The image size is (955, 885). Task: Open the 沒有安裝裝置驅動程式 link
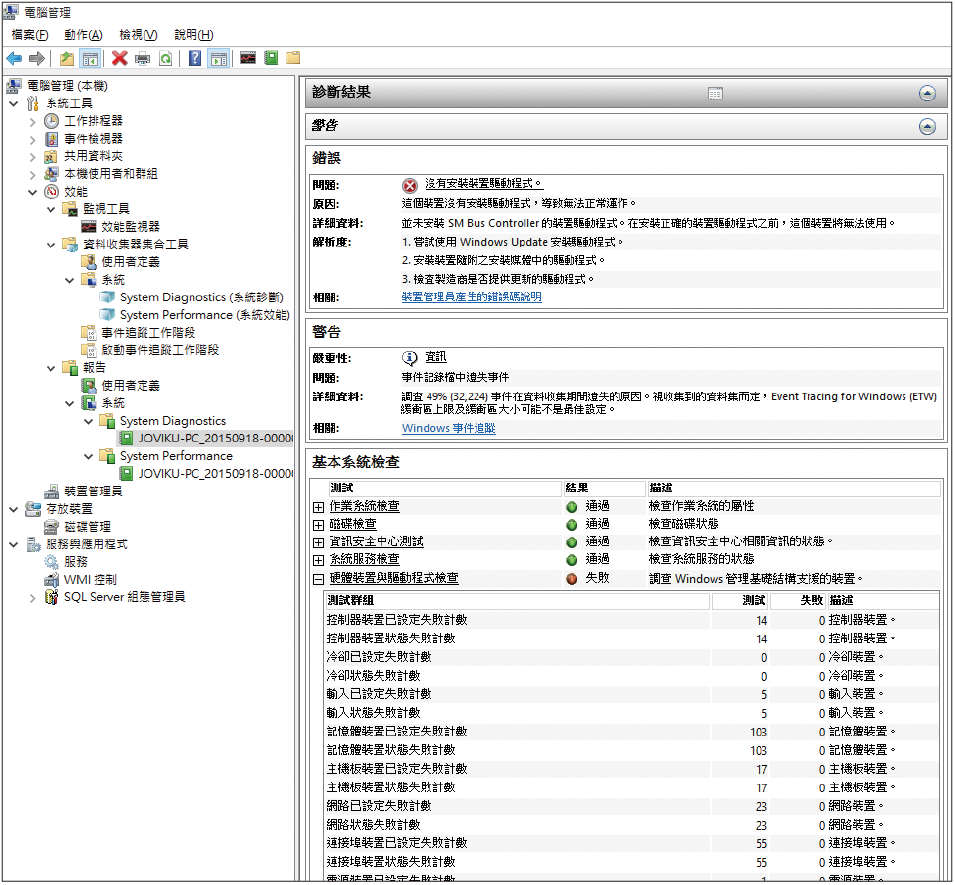[x=484, y=183]
